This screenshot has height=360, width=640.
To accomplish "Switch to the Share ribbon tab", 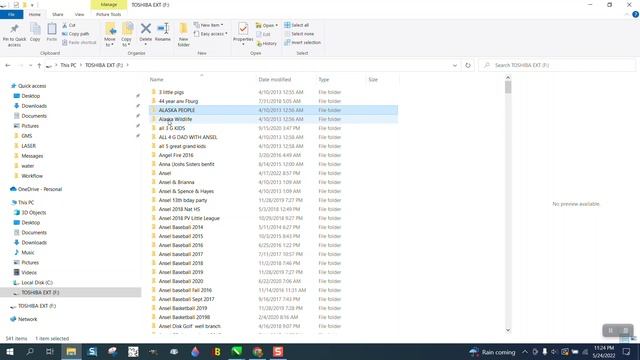I will click(58, 14).
